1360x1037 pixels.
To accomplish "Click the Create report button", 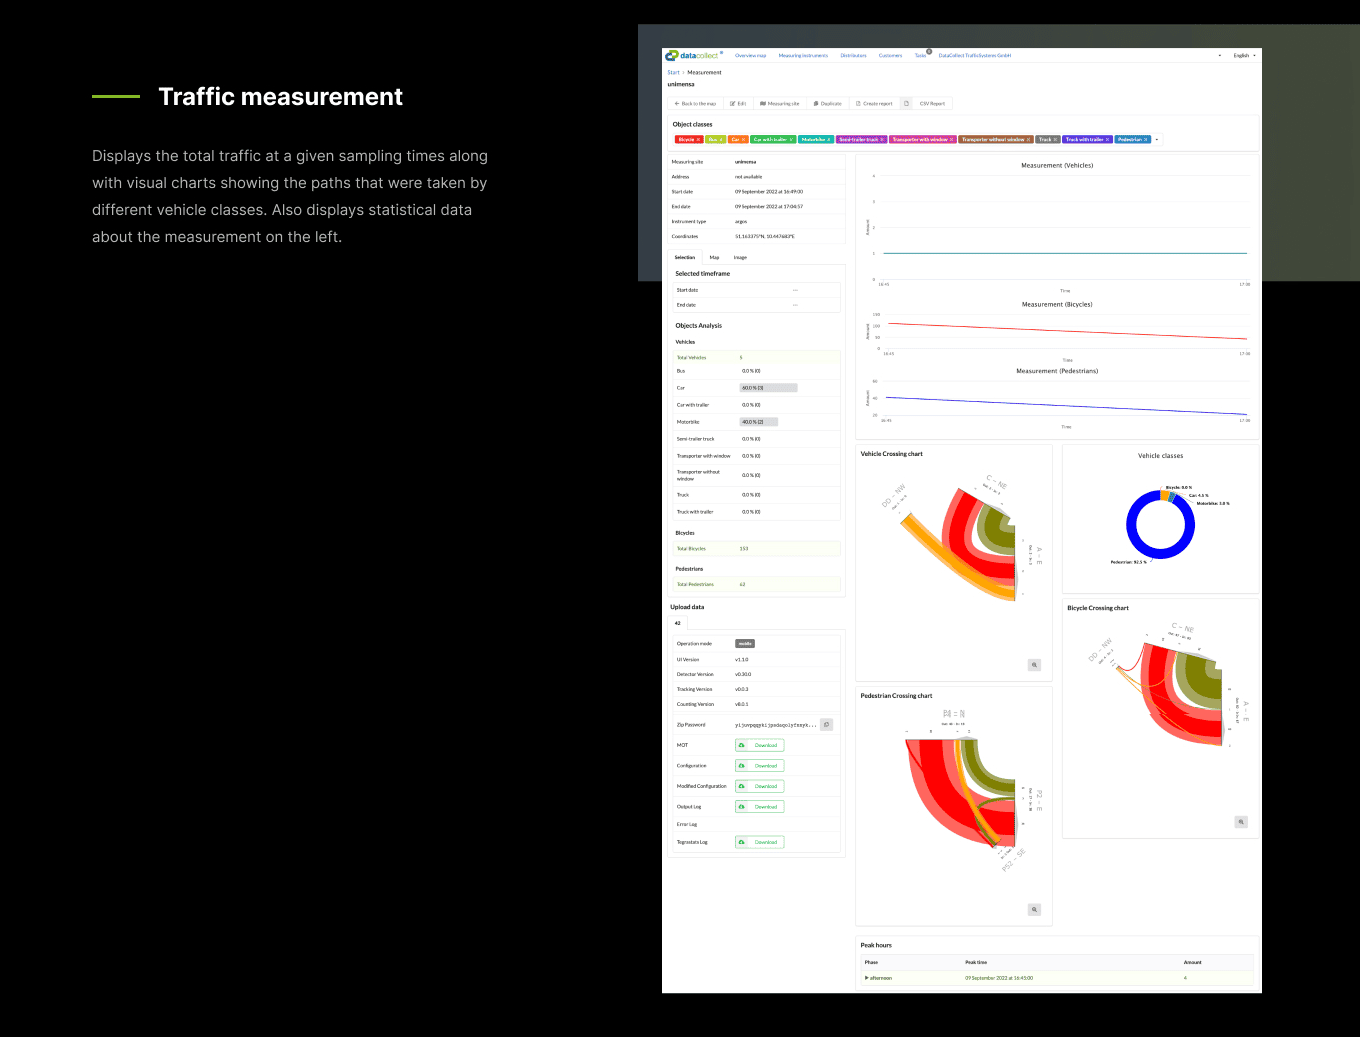I will (874, 104).
